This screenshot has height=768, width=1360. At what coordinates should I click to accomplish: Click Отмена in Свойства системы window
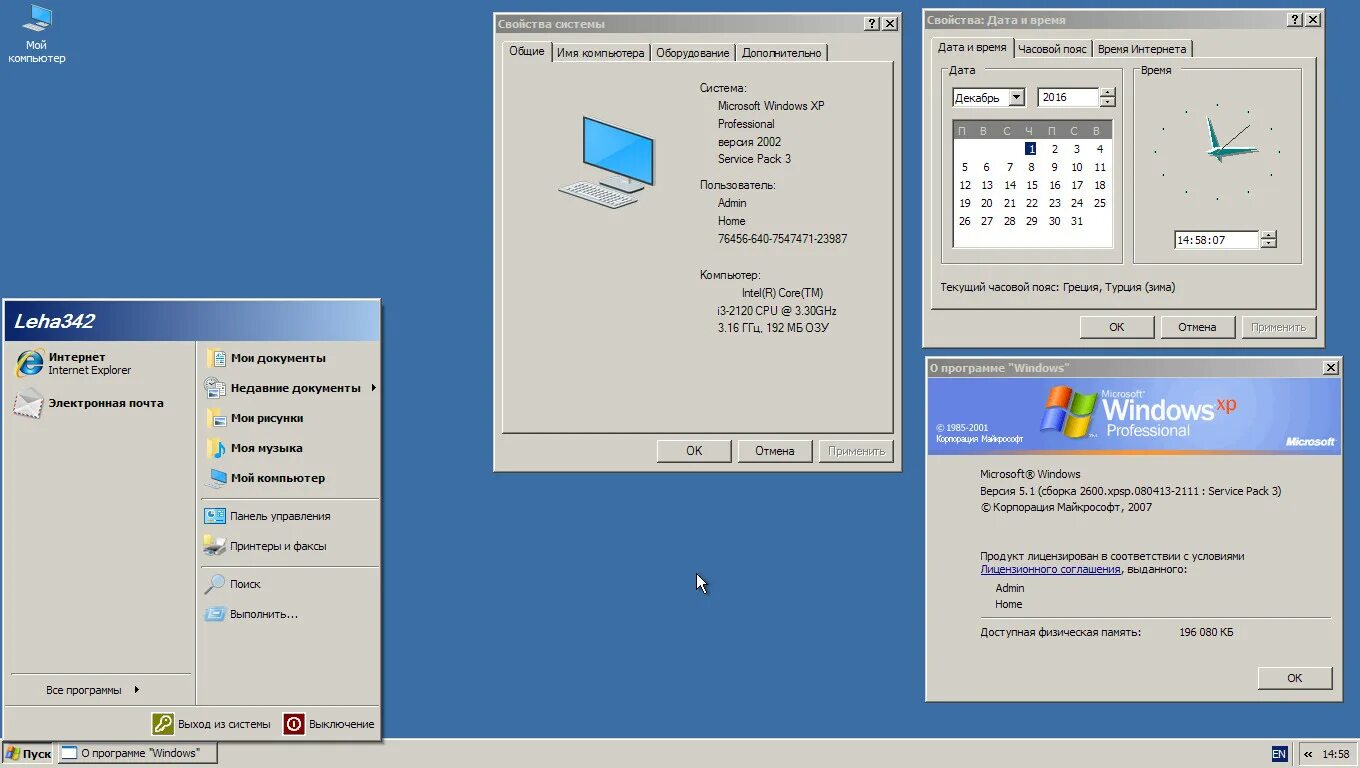pyautogui.click(x=775, y=451)
